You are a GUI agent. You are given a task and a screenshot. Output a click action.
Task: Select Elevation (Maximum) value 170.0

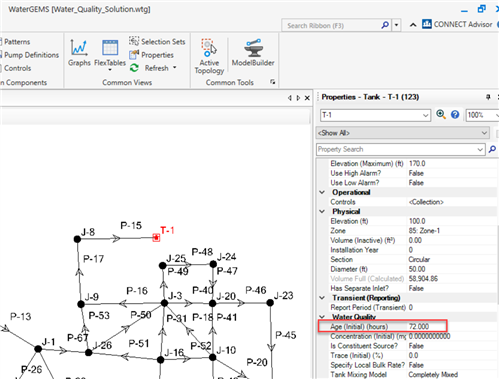click(x=417, y=163)
